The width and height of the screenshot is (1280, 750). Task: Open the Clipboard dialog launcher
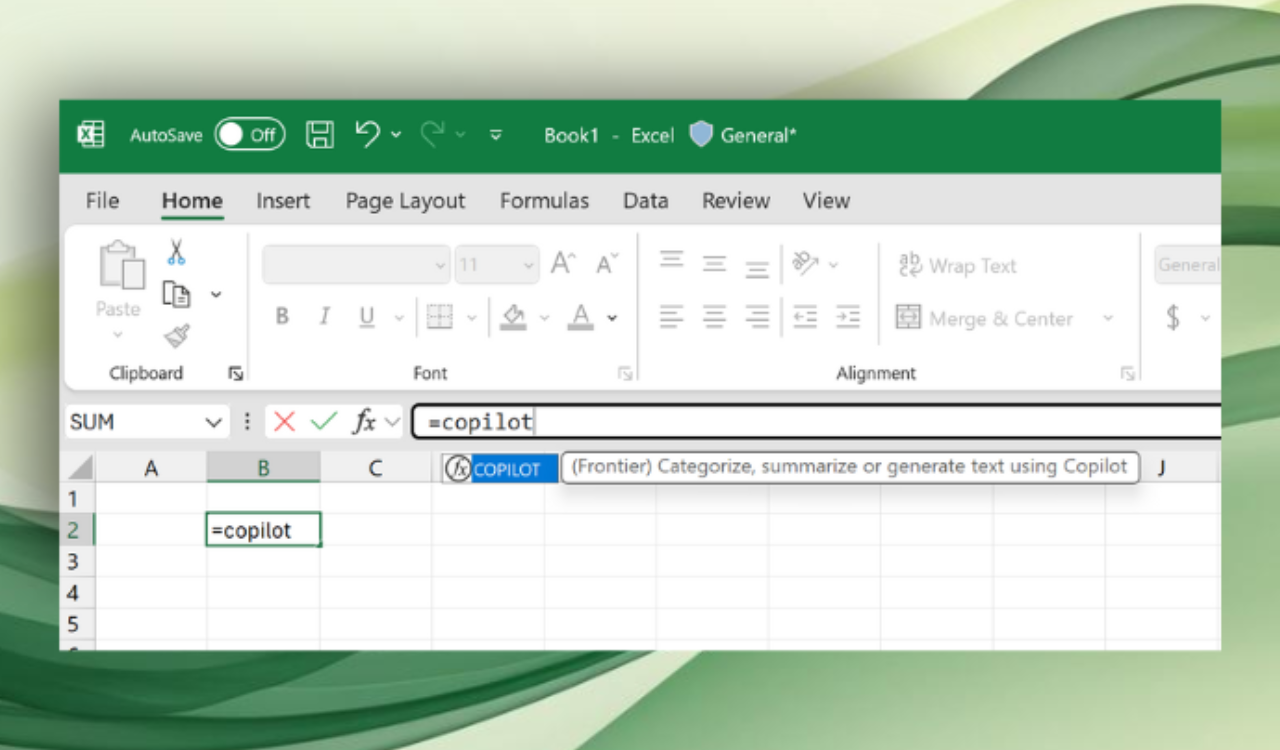click(236, 372)
